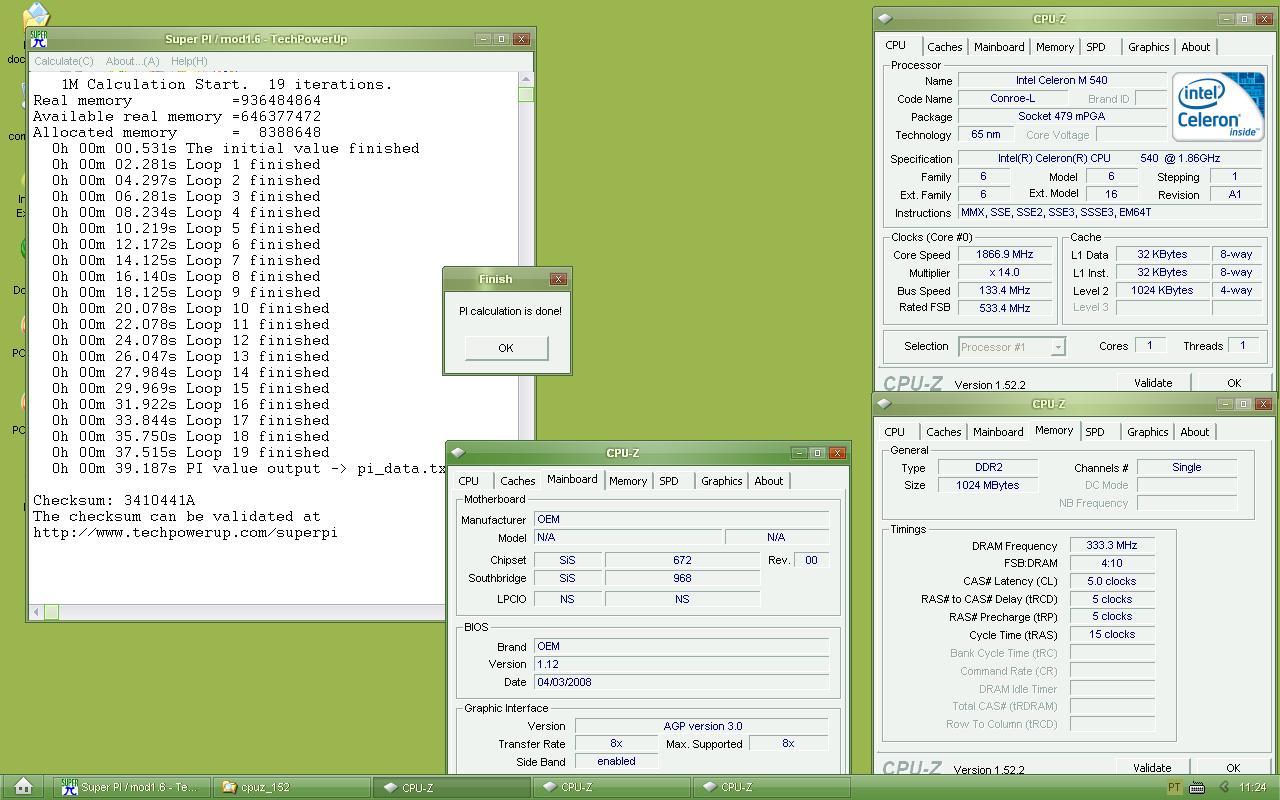Switch to Memory tab in top CPU-Z window
This screenshot has width=1280, height=800.
coord(1055,47)
